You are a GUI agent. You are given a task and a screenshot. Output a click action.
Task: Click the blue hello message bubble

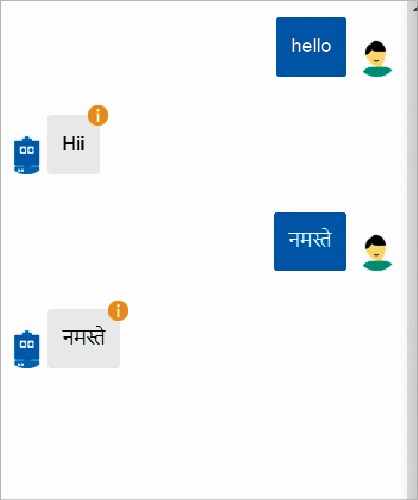311,47
